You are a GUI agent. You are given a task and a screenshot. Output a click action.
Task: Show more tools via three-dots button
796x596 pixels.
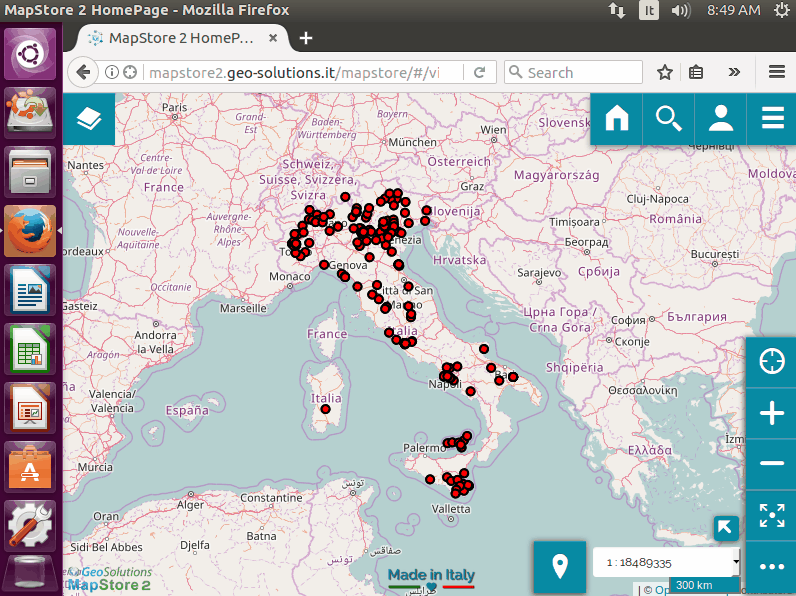772,567
